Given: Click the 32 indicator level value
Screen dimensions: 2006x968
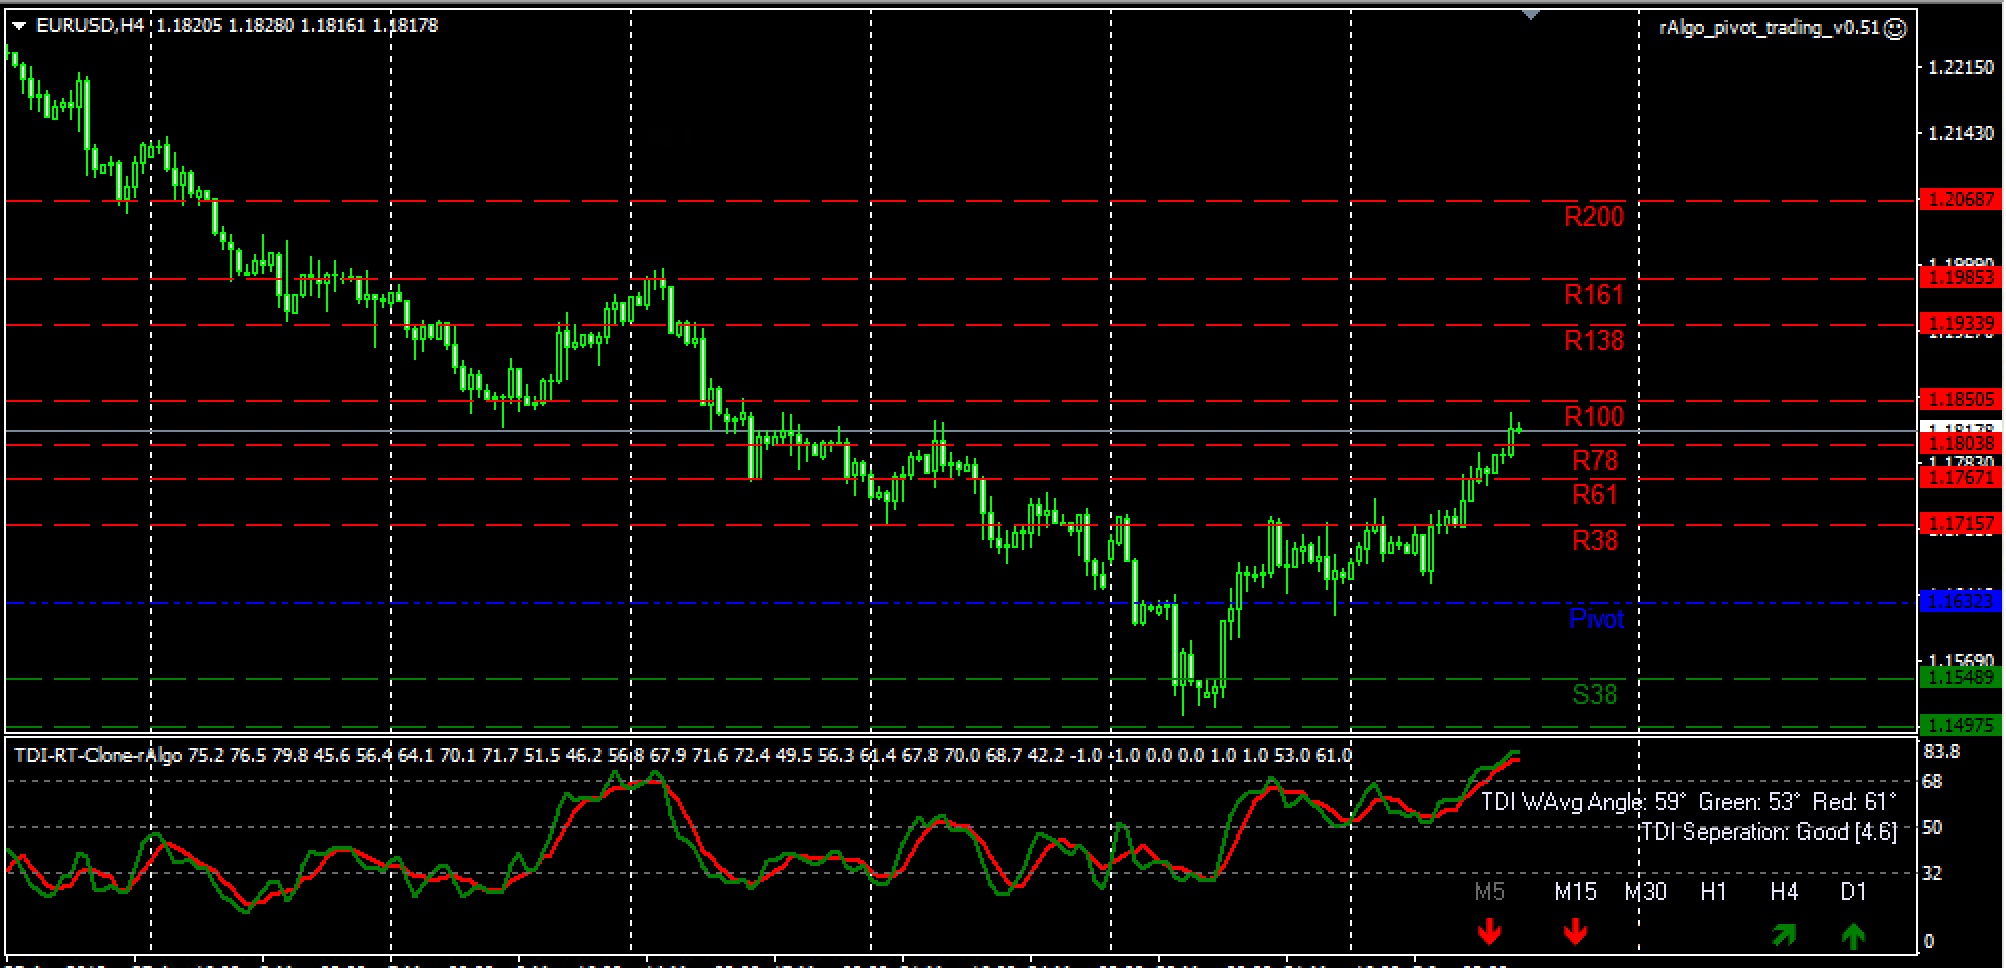Looking at the screenshot, I should coord(1933,873).
